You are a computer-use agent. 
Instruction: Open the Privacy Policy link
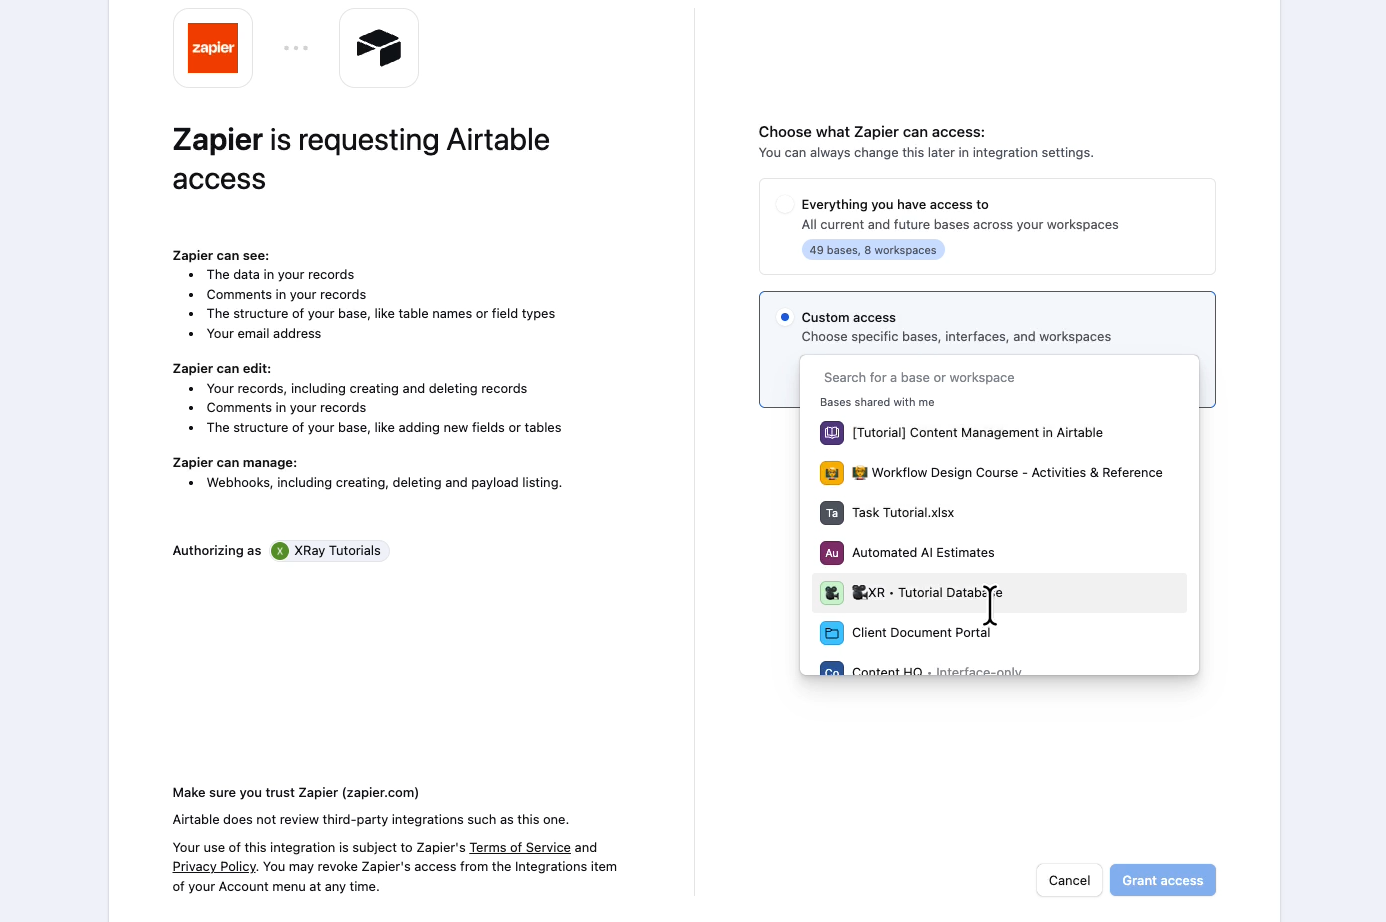tap(214, 867)
